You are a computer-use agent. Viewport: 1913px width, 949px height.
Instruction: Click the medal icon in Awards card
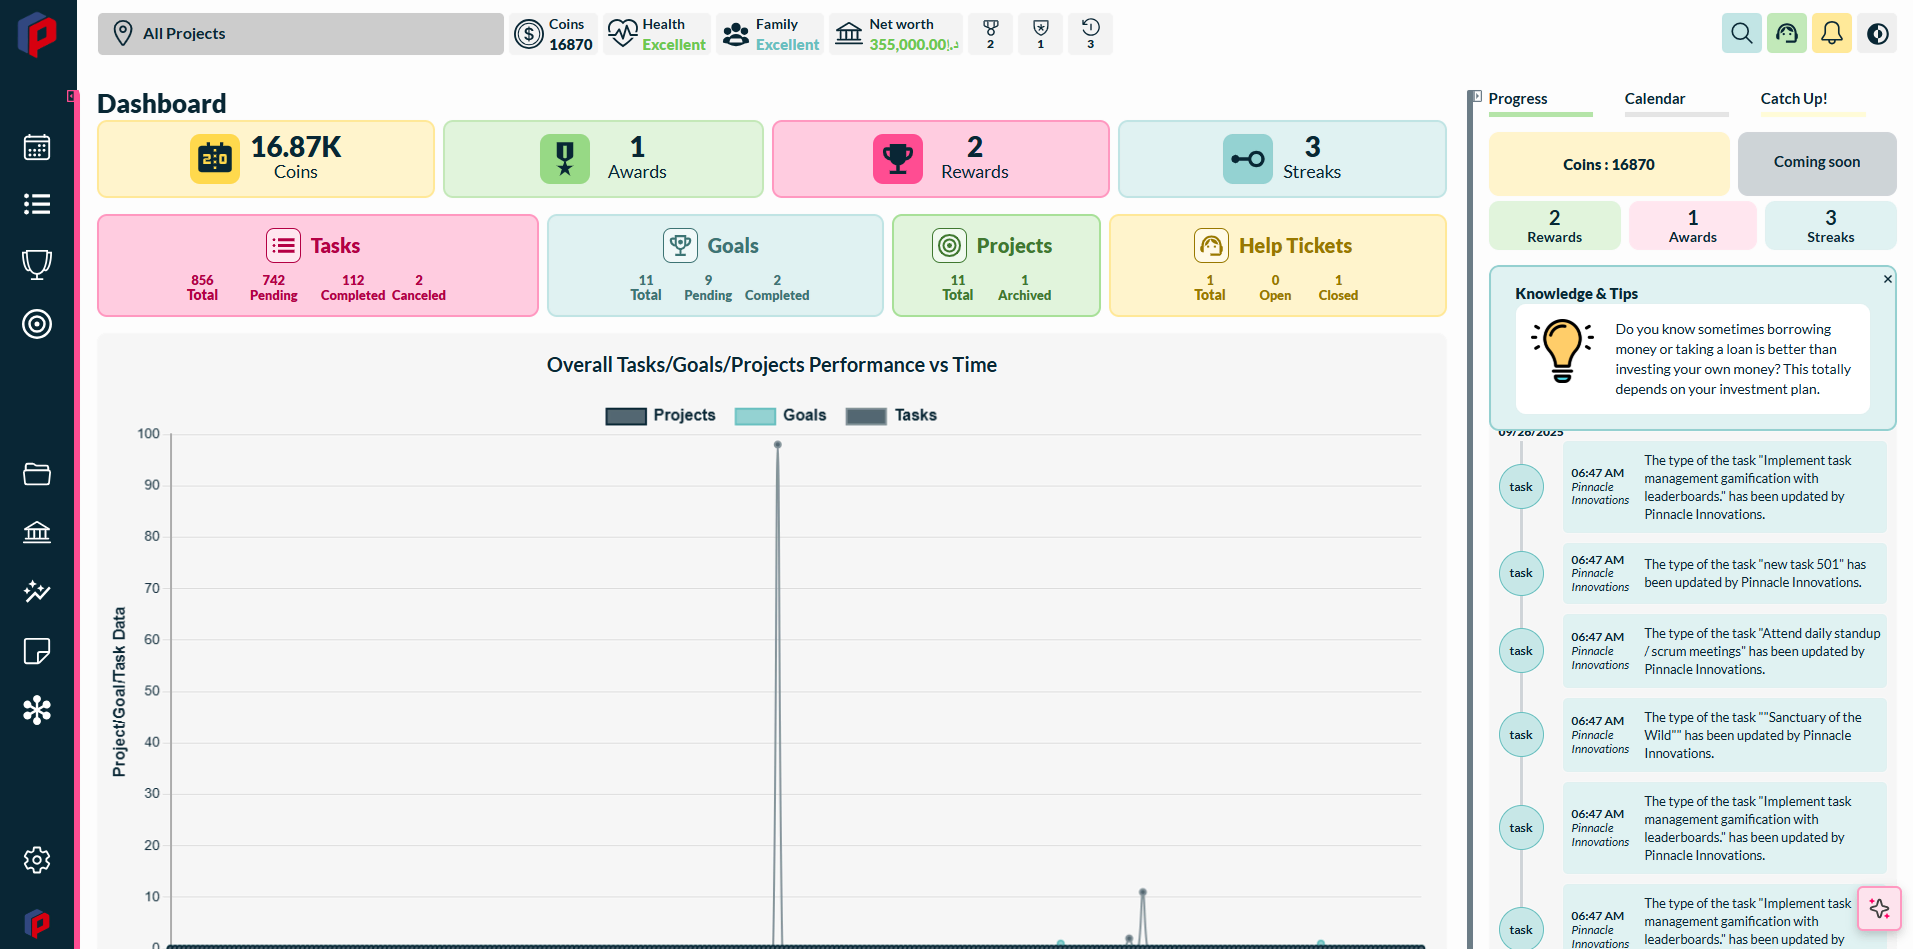(x=565, y=159)
